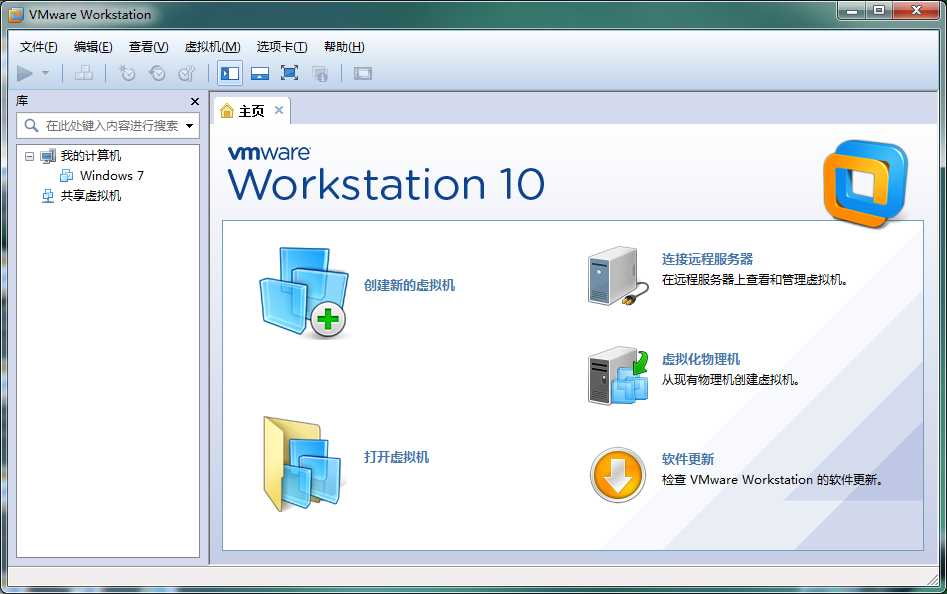Open the 编辑(E) menu
Screen dimensions: 947x594
[93, 46]
